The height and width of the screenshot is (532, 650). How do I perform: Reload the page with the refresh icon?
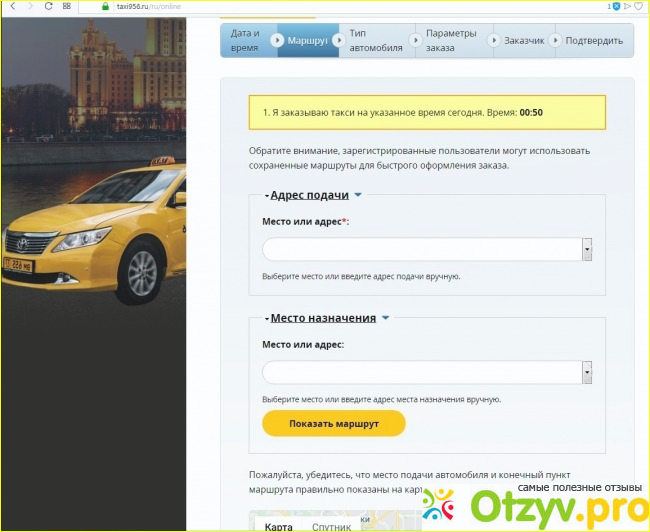pyautogui.click(x=47, y=6)
